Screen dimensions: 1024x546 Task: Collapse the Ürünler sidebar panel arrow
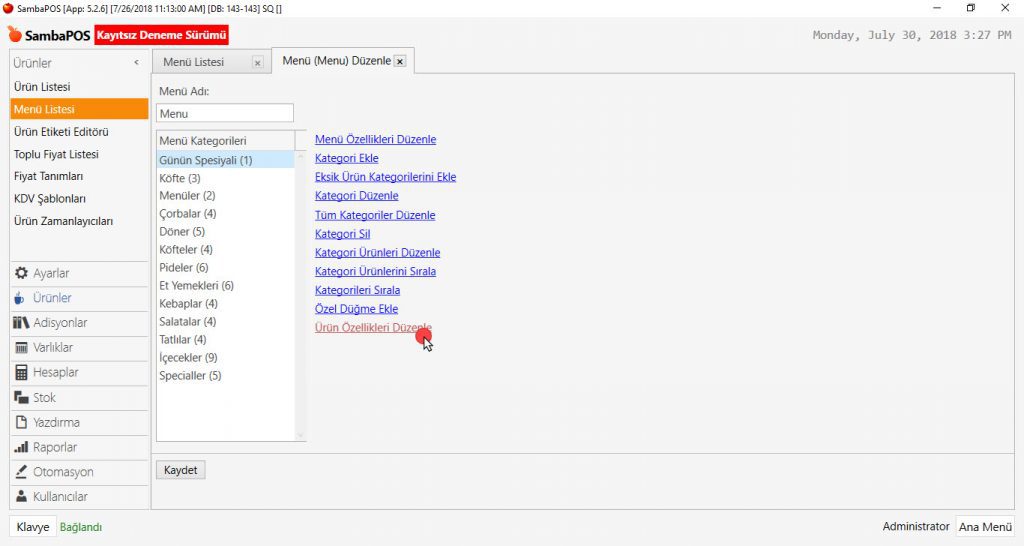coord(136,63)
